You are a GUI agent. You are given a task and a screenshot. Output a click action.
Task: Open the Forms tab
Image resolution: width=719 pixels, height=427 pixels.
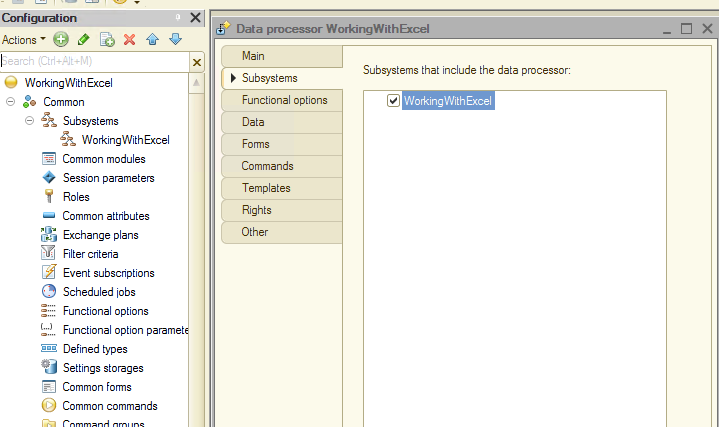282,144
